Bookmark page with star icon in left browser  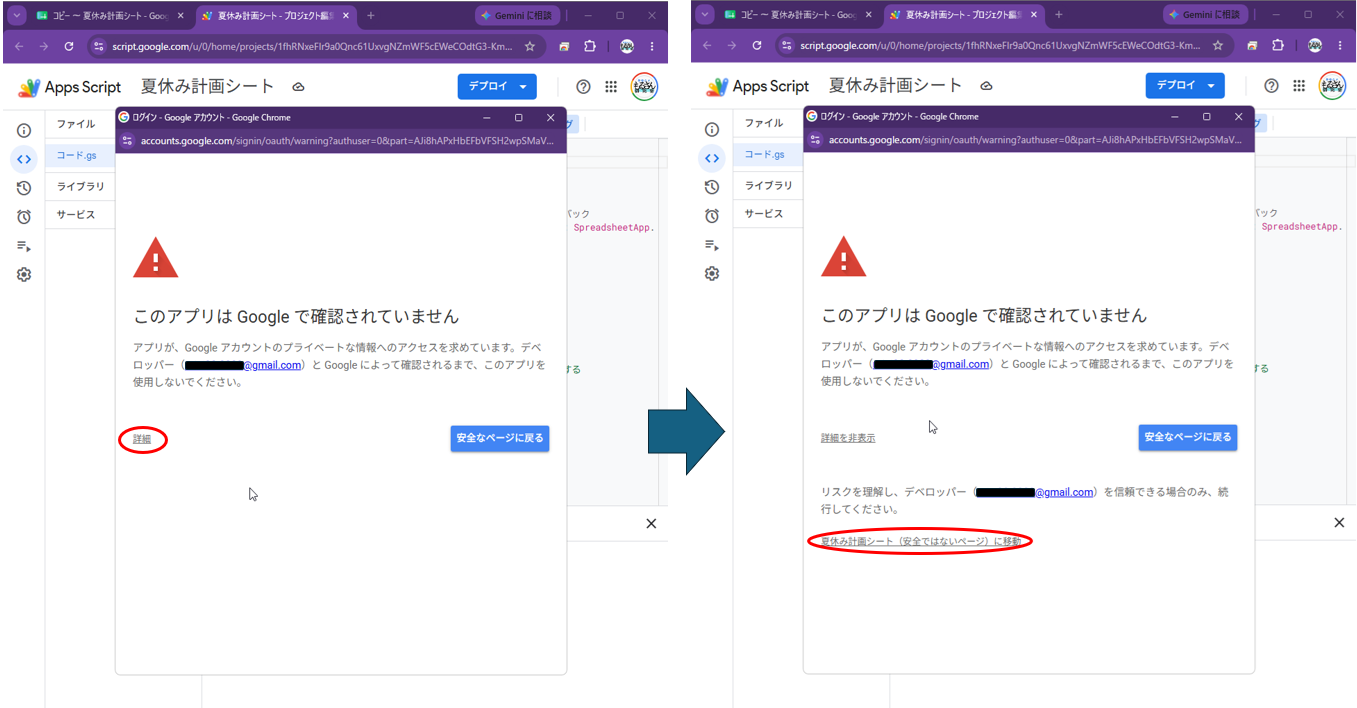click(x=530, y=46)
